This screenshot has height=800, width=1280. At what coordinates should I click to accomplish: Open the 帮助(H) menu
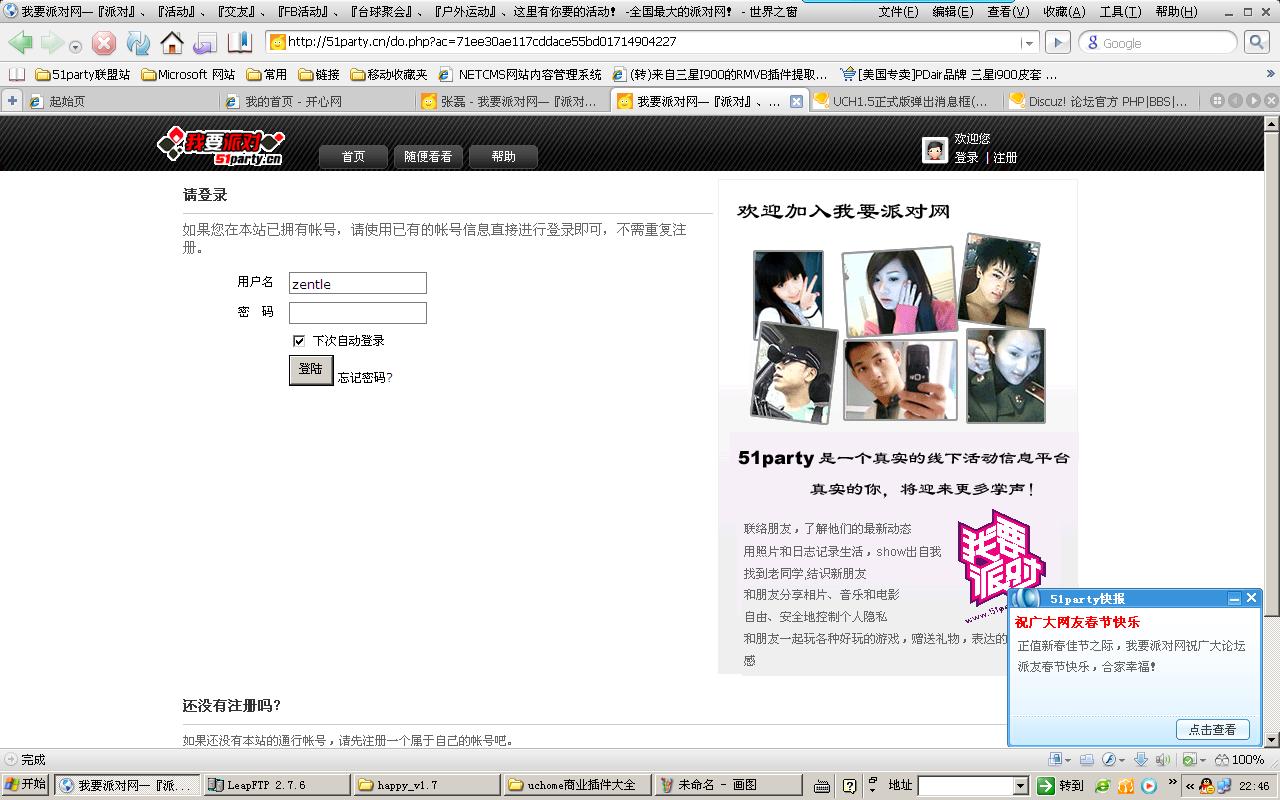[x=1176, y=12]
